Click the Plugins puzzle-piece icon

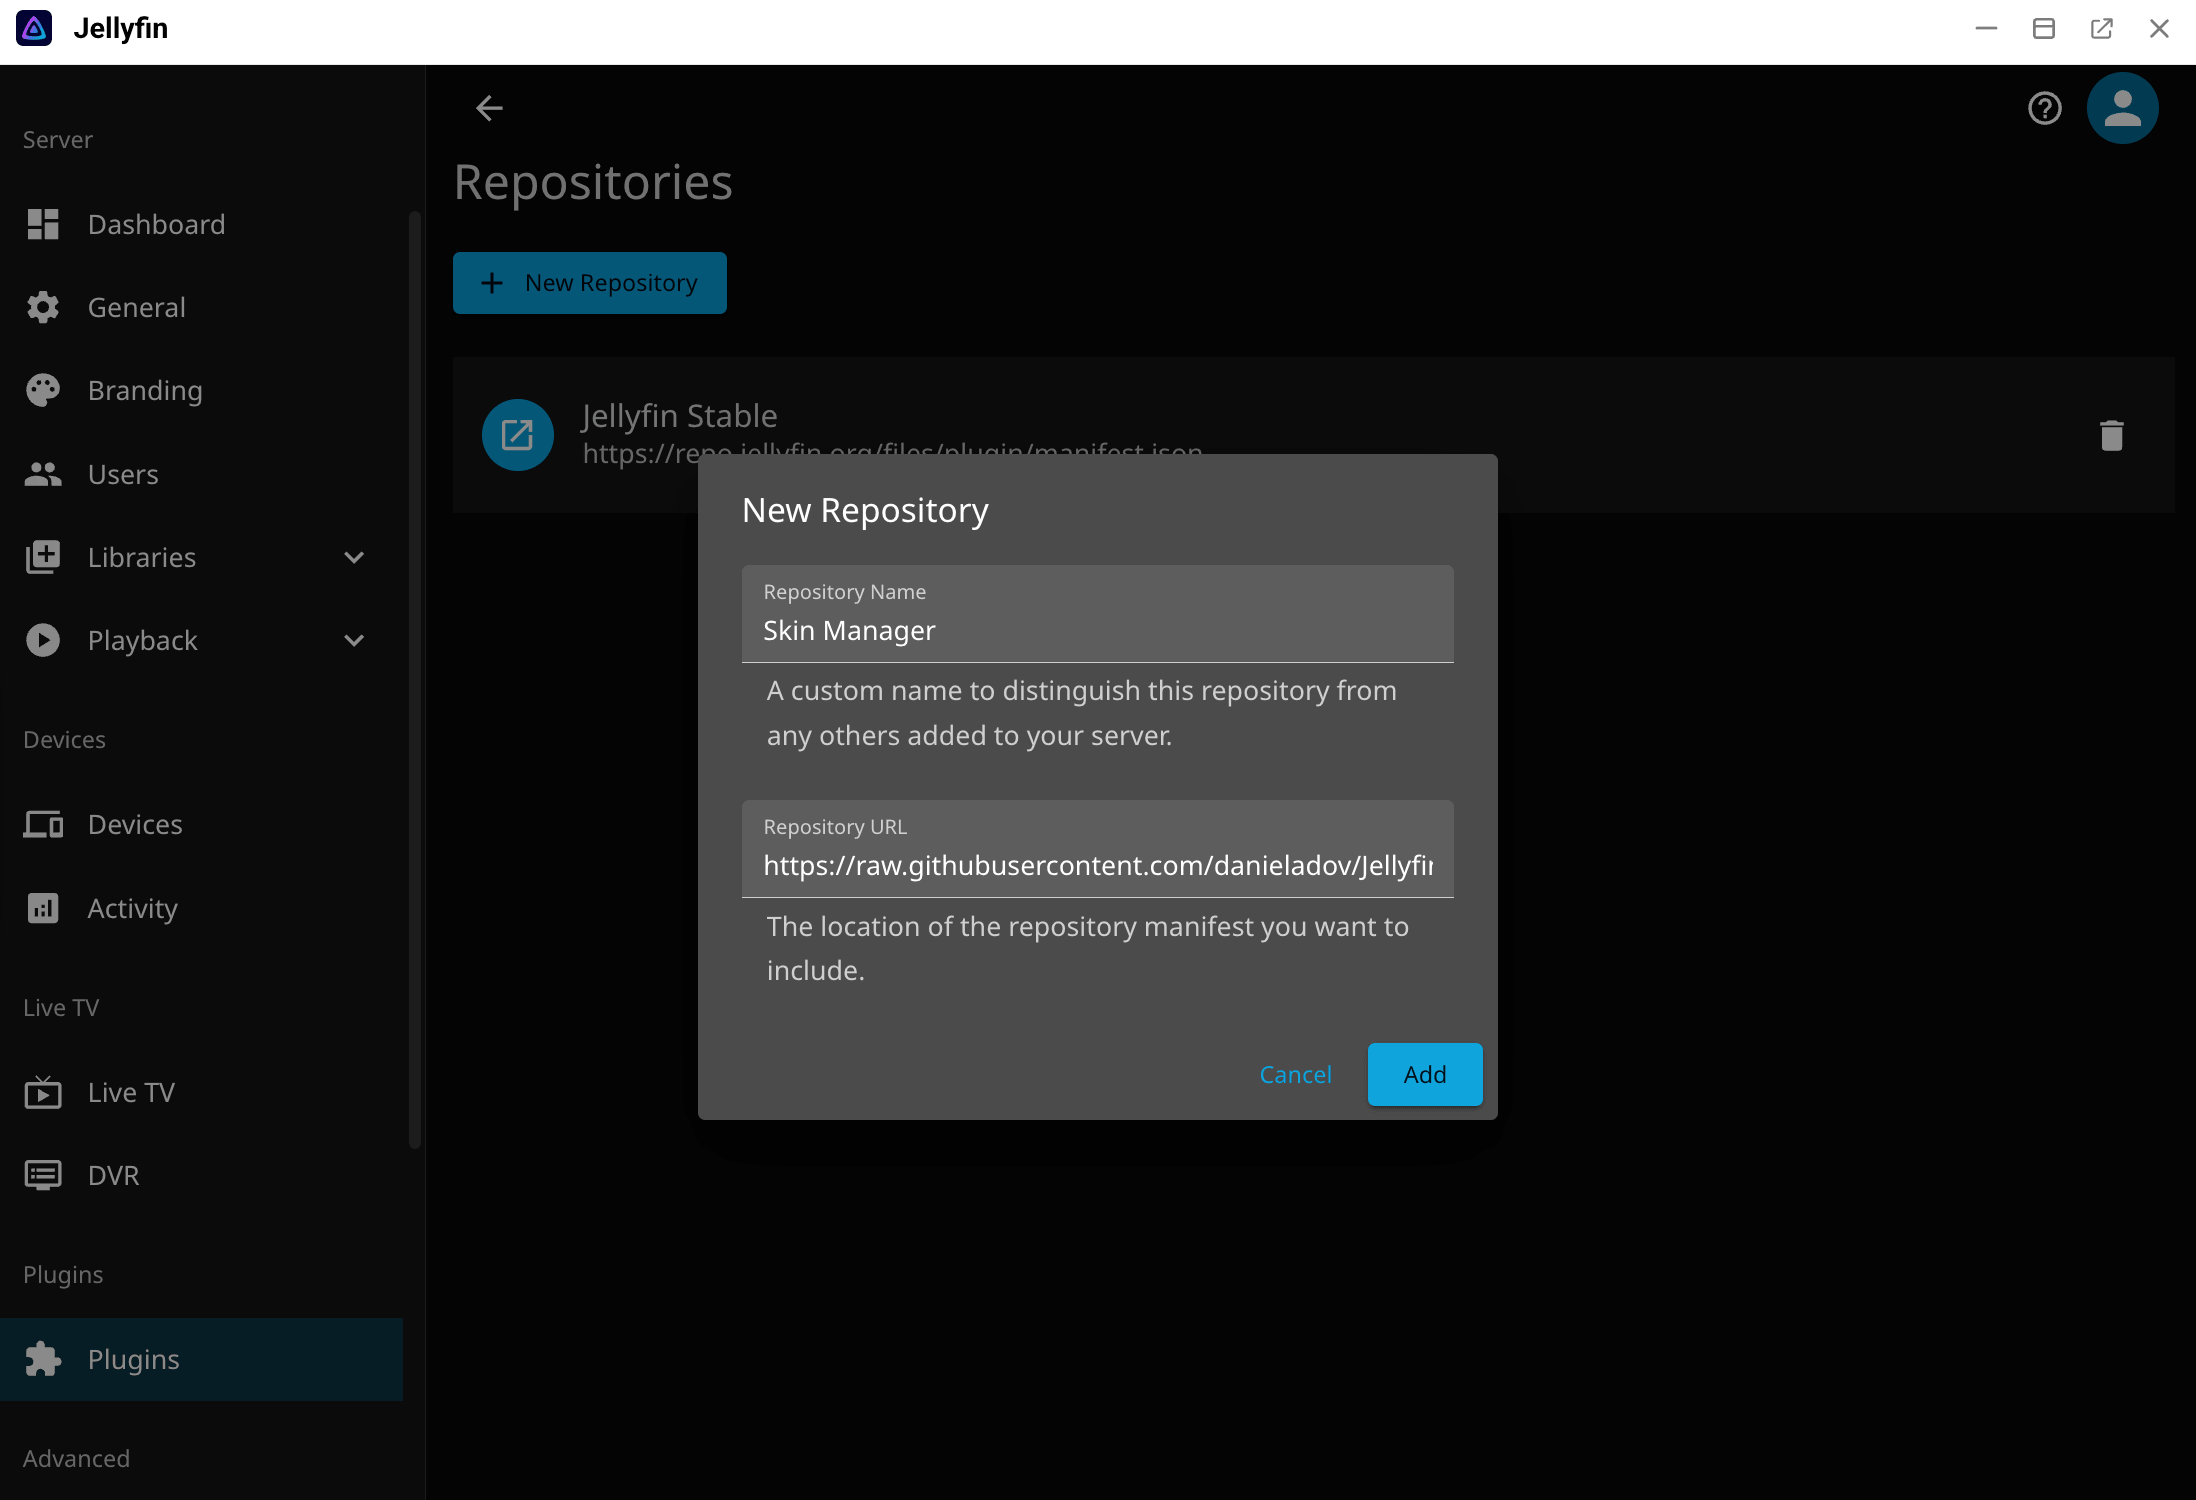point(43,1359)
